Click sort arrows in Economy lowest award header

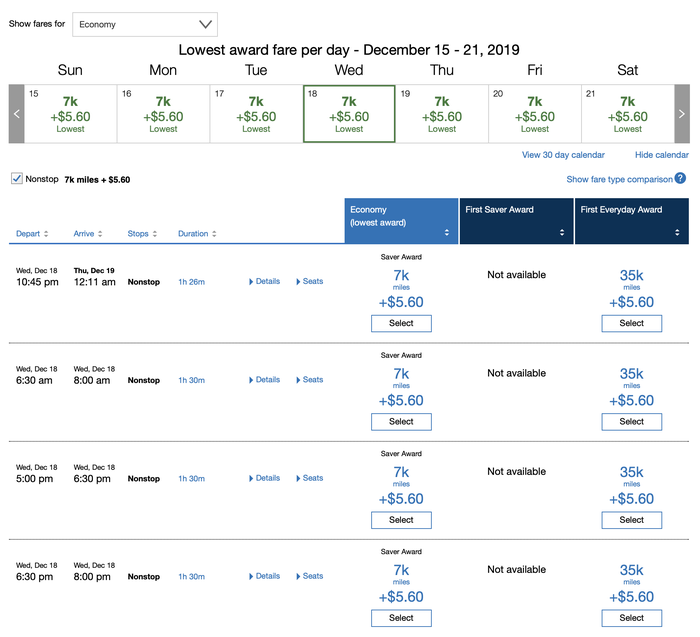(x=447, y=233)
